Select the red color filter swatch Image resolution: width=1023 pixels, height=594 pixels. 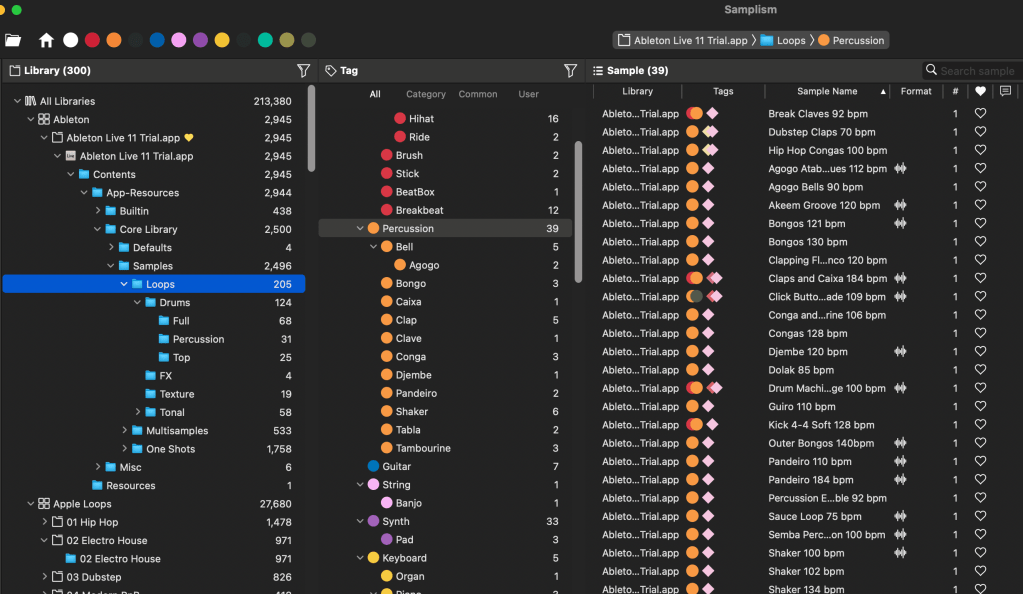[92, 40]
